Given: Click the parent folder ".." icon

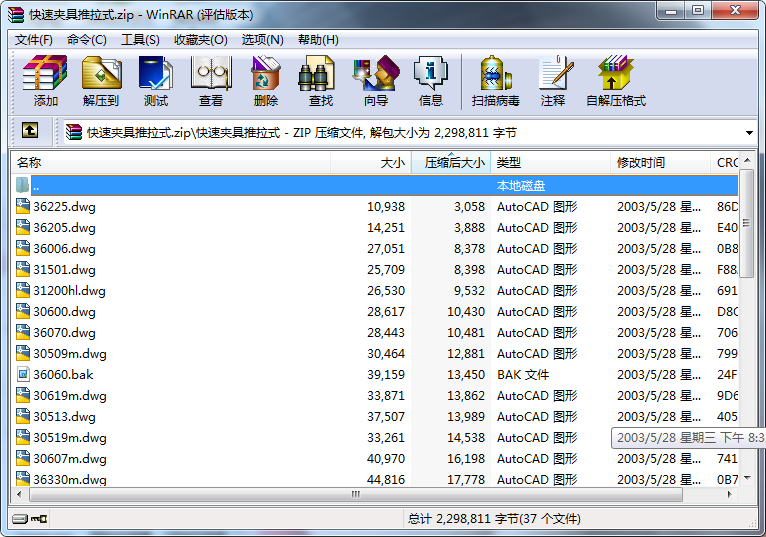Looking at the screenshot, I should 22,185.
